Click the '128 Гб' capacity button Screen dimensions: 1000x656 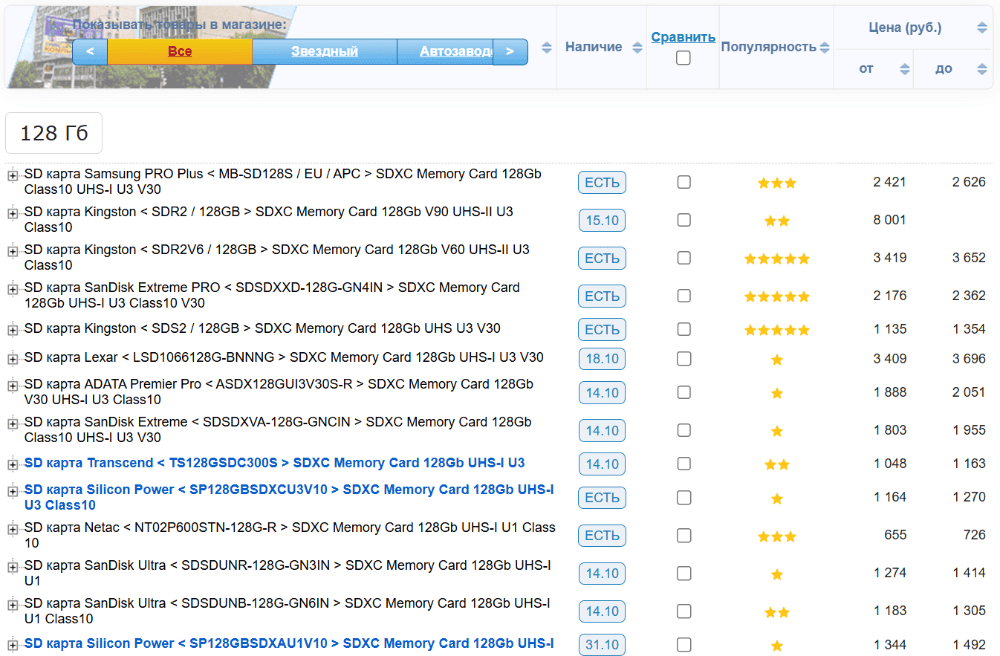pos(54,134)
